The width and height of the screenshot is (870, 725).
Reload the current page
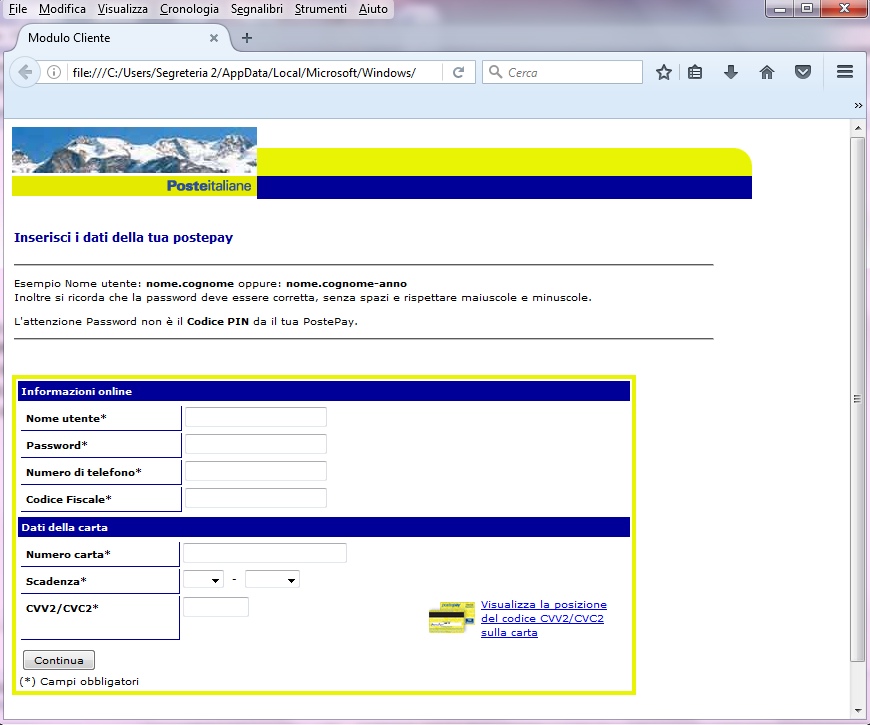click(458, 72)
